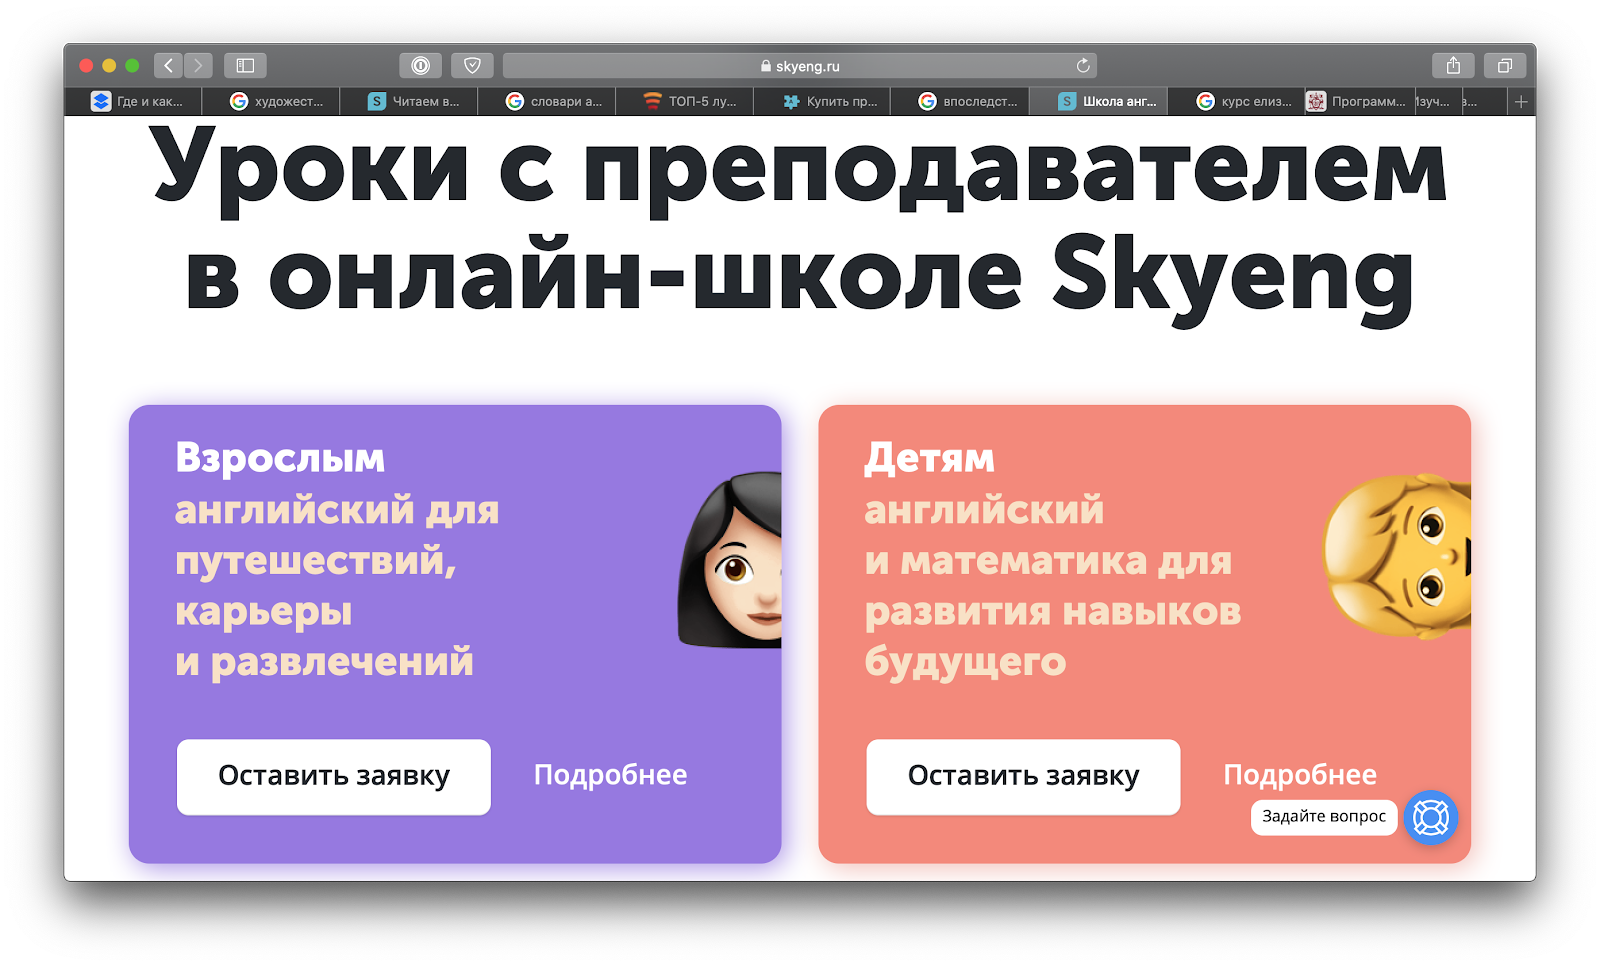Reload the skyeng.ru page

(1083, 66)
